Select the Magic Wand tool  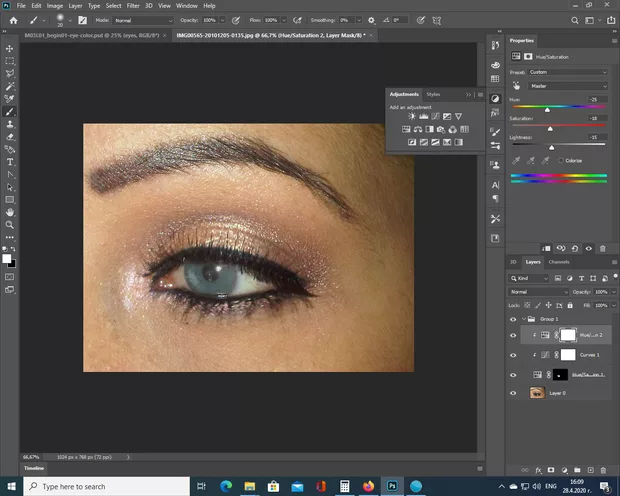[x=10, y=86]
